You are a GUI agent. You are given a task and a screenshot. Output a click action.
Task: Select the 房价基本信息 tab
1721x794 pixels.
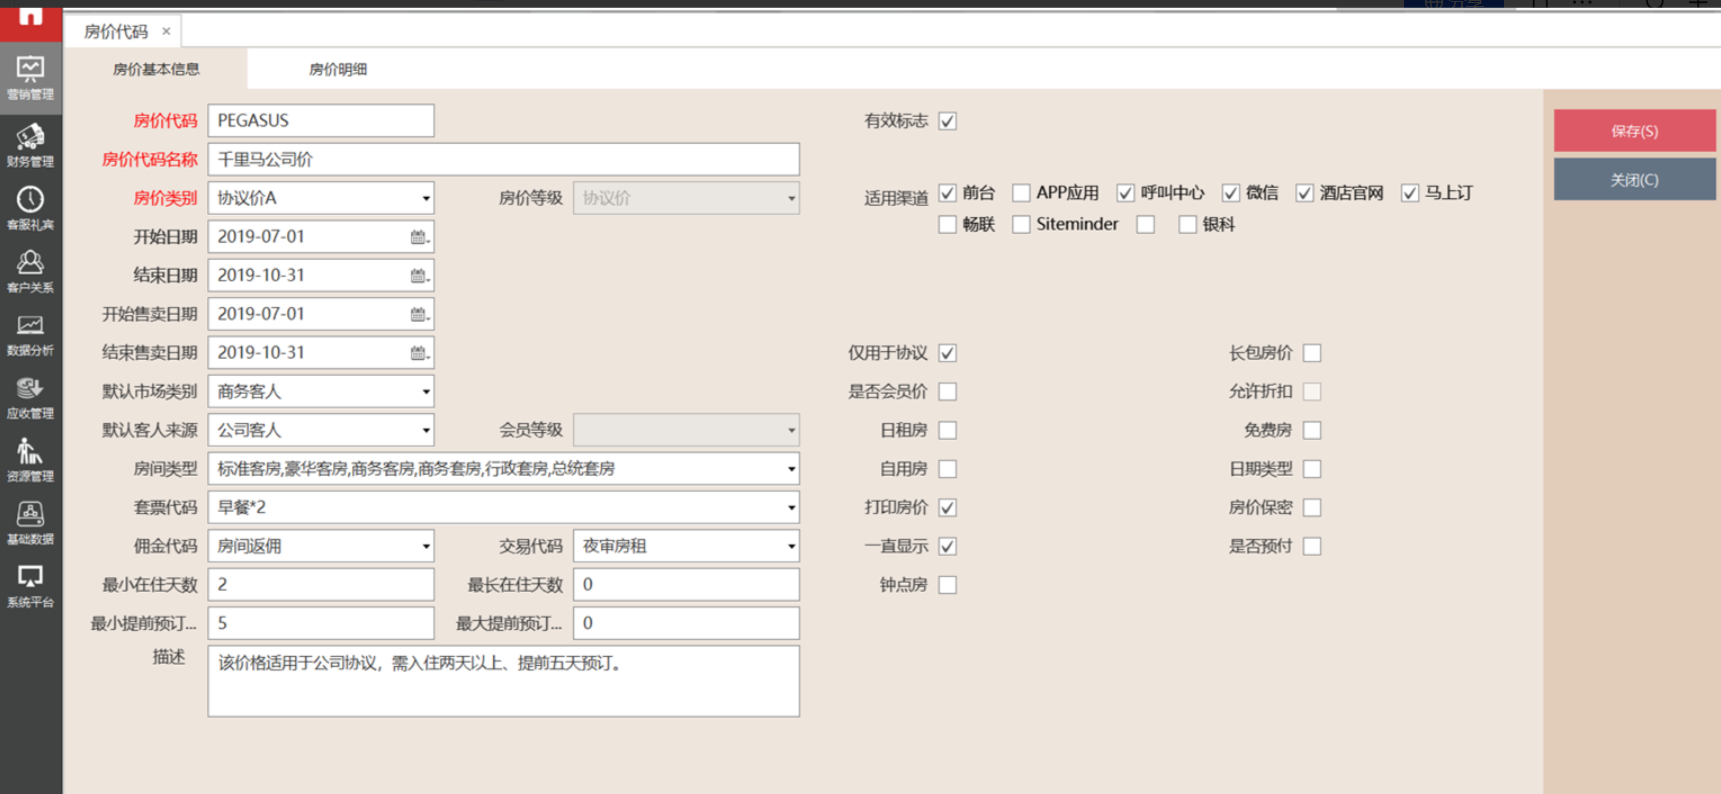coord(156,69)
